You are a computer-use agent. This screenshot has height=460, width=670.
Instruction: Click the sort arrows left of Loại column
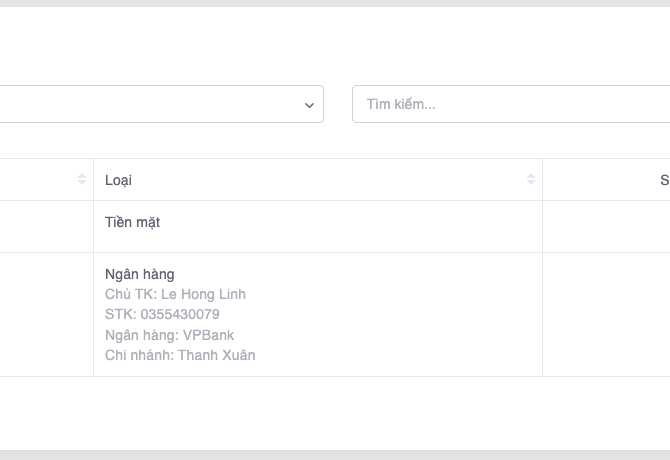(82, 180)
